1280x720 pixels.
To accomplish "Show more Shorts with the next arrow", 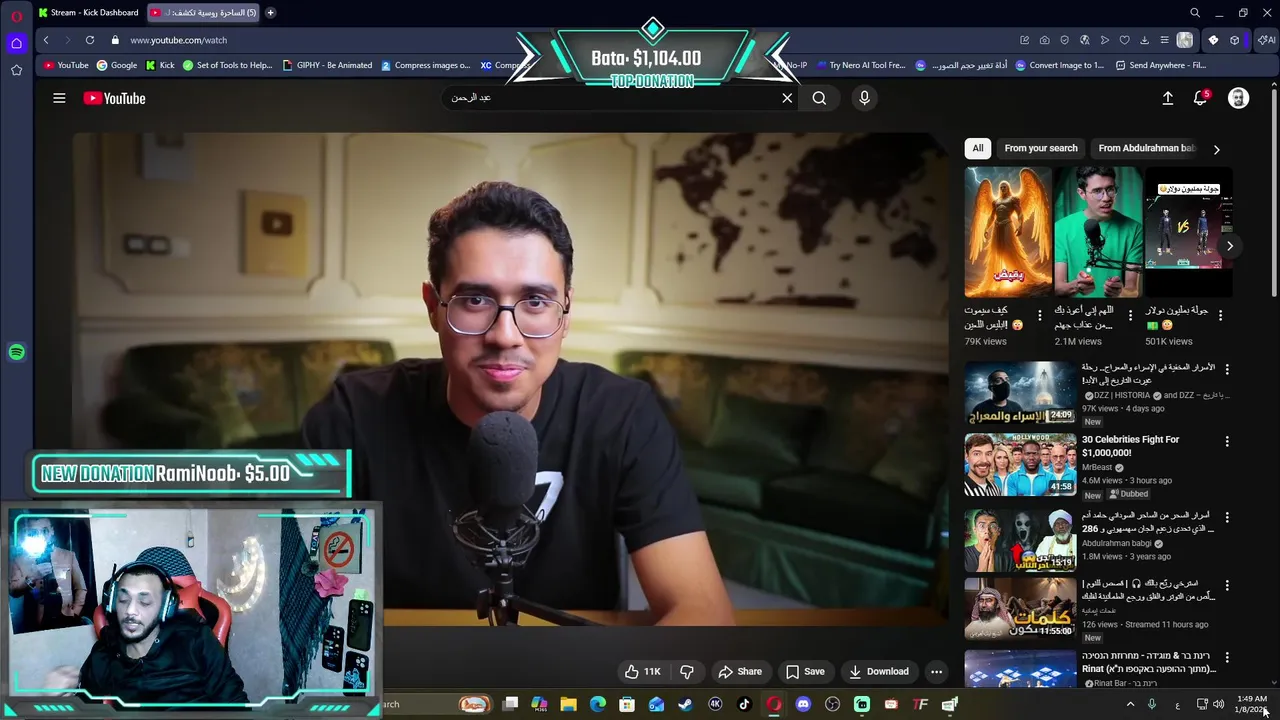I will tap(1230, 246).
